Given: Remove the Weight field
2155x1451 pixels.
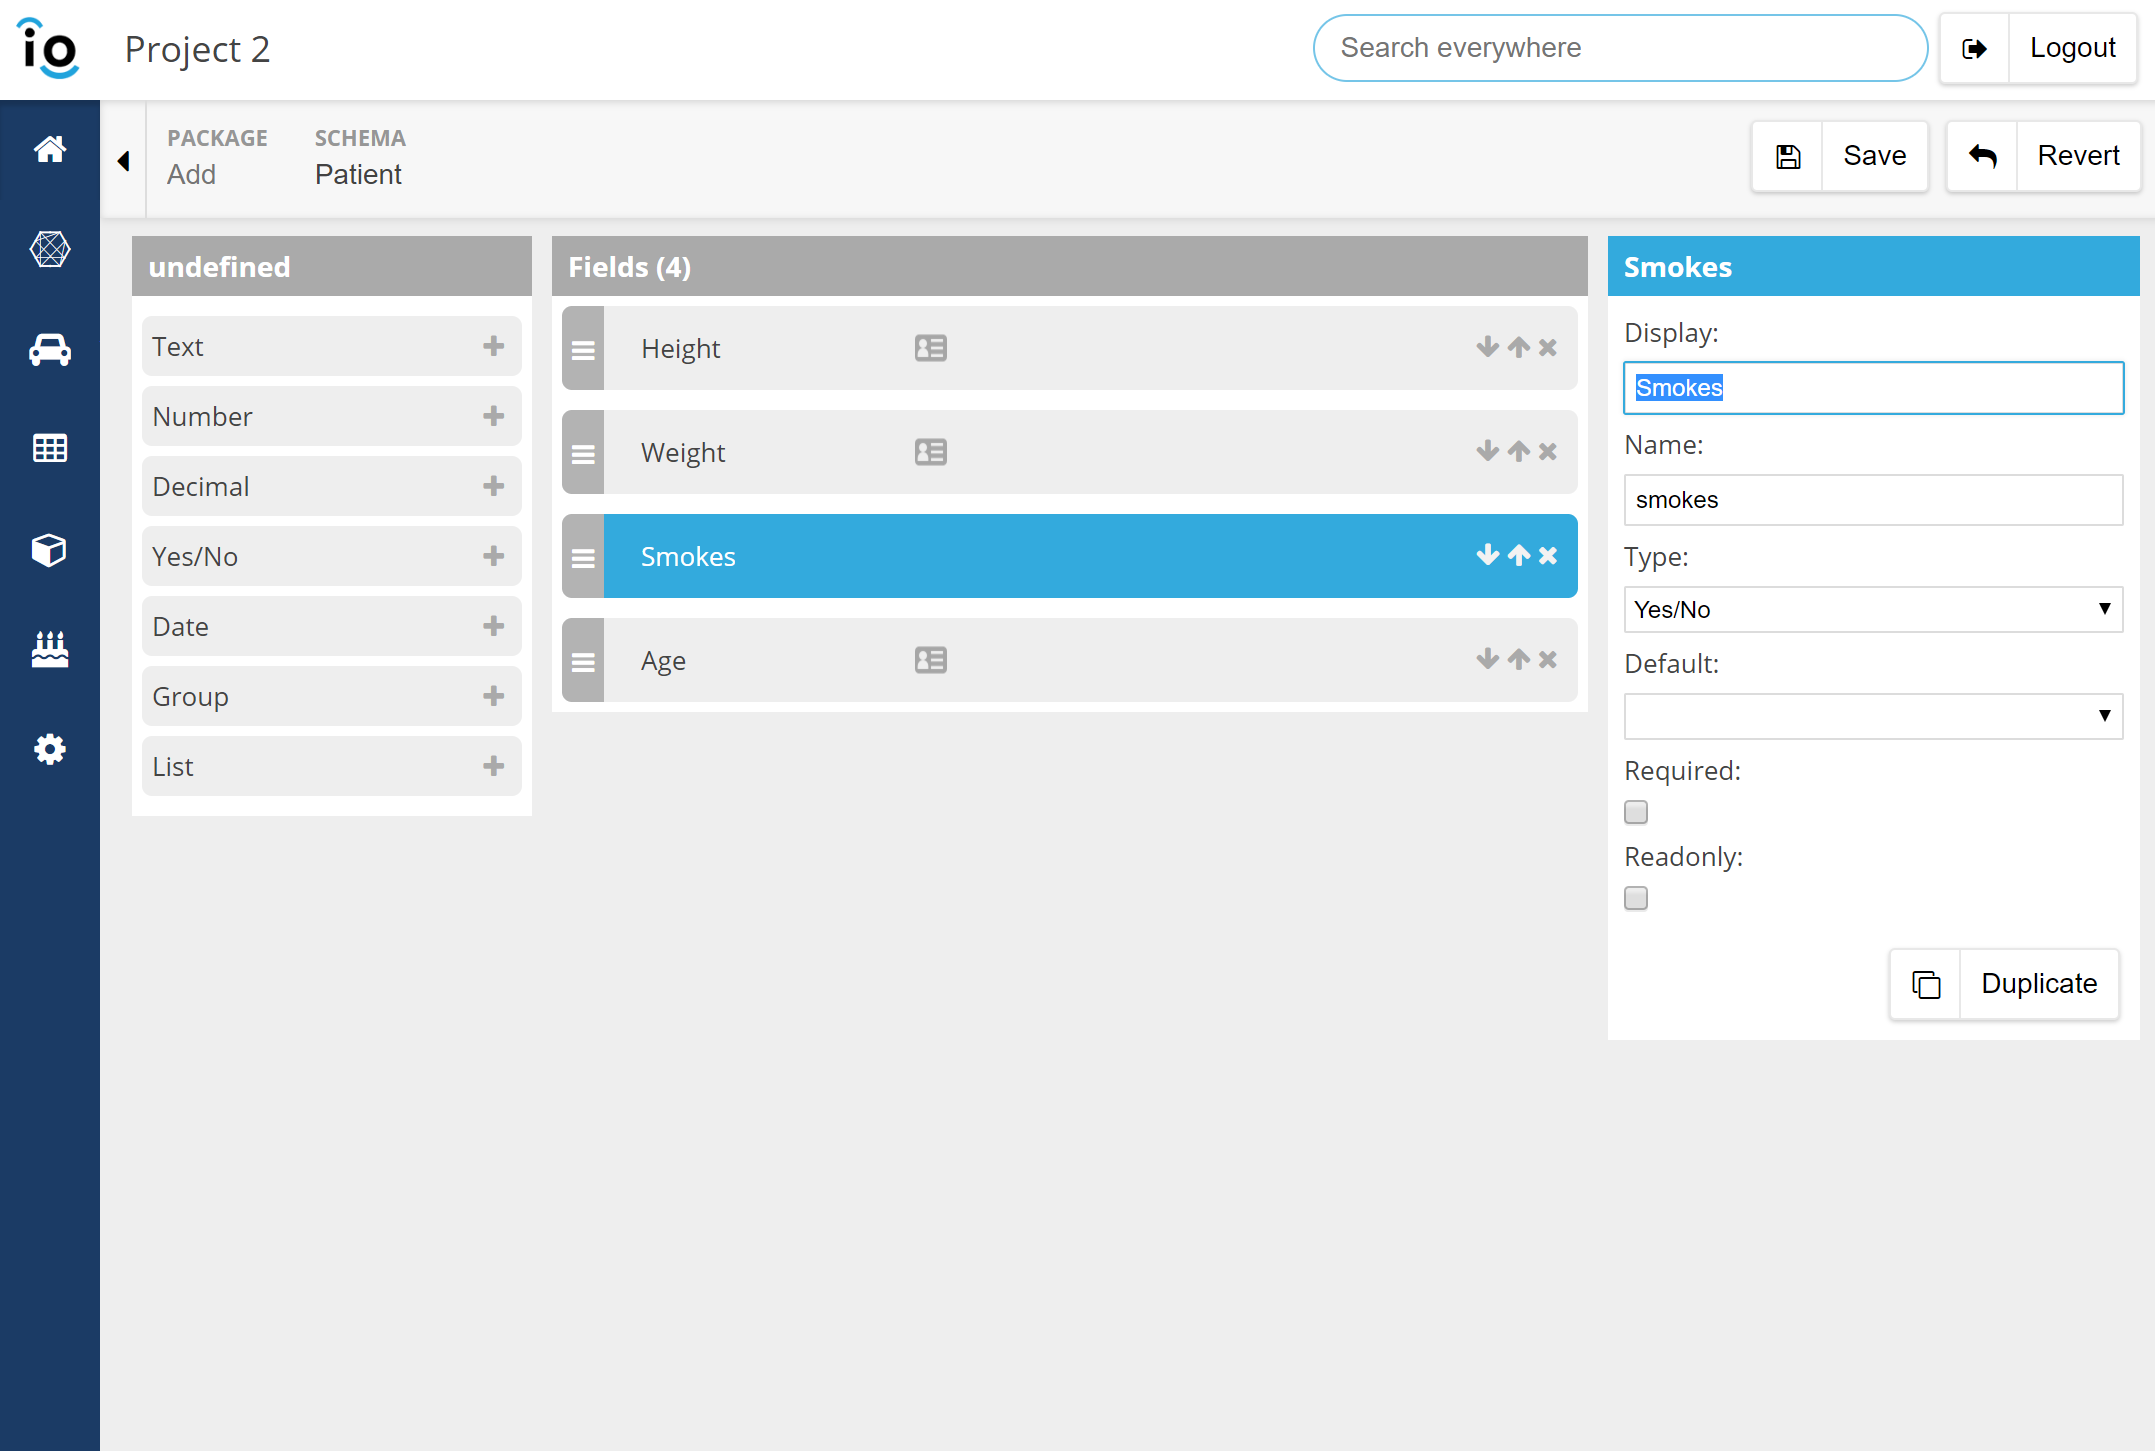Looking at the screenshot, I should pos(1548,451).
